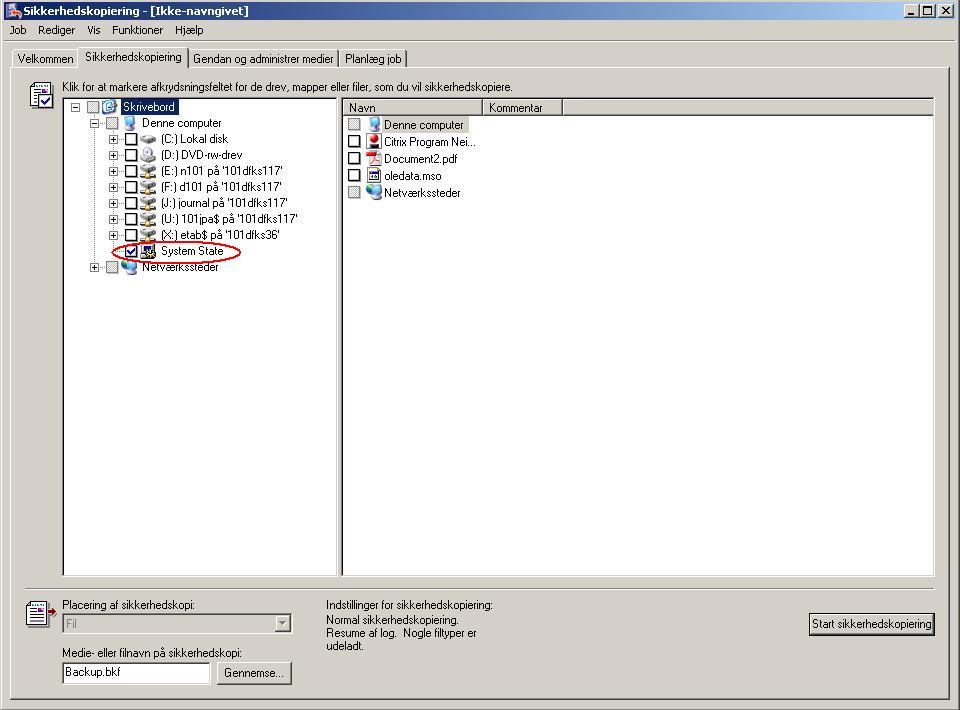Check the (C:) Lokal disk checkbox

pos(131,139)
